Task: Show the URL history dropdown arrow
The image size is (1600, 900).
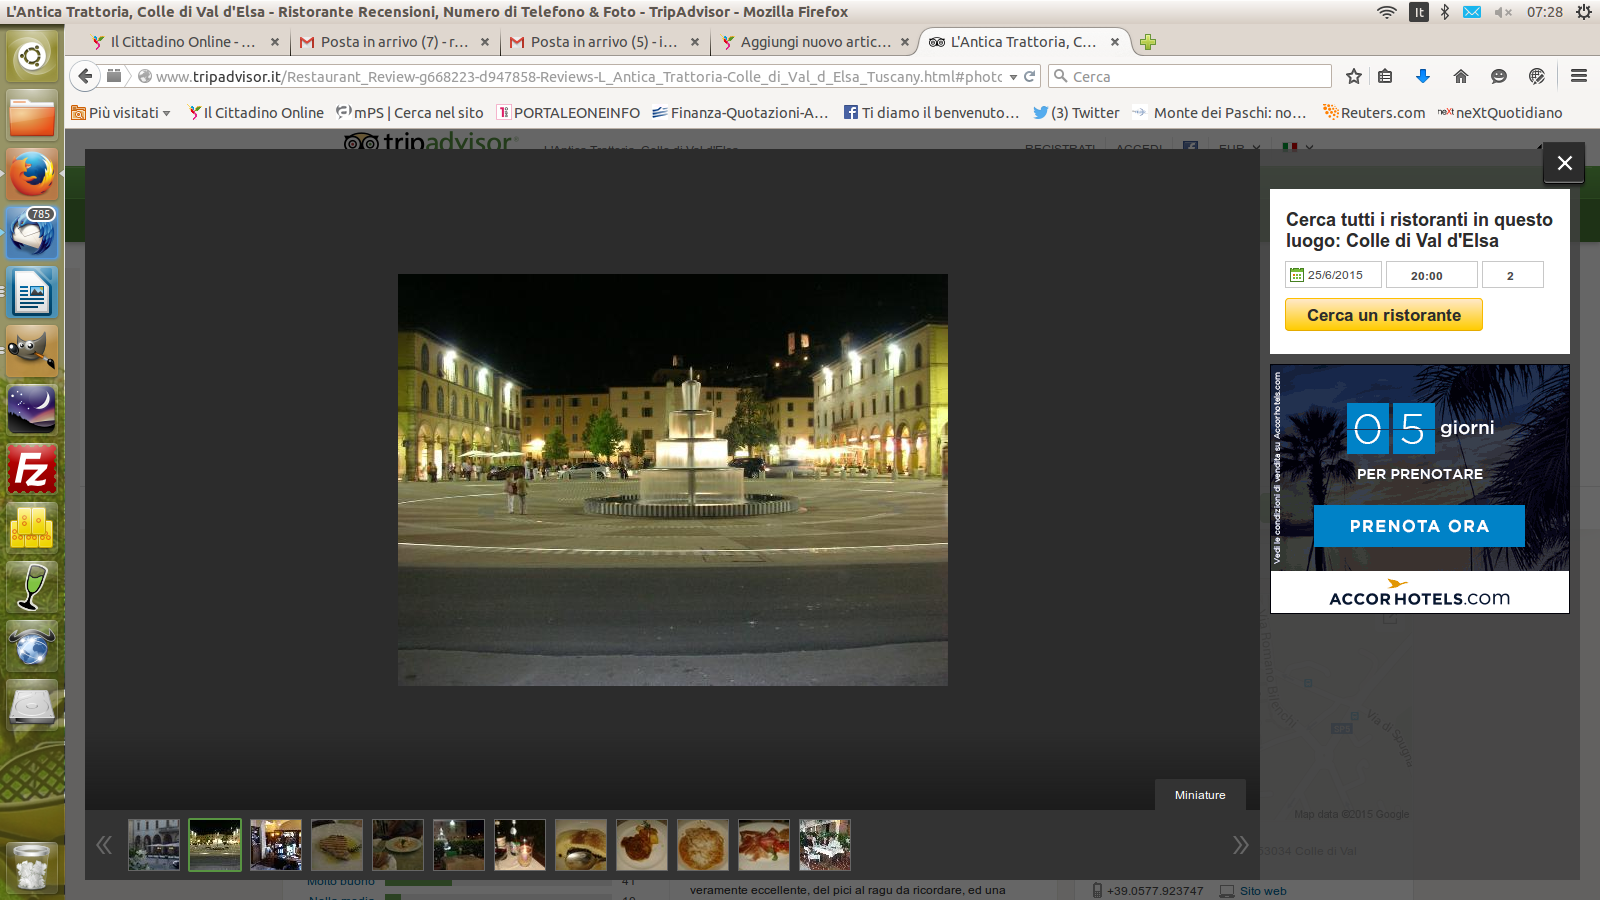Action: pos(1013,77)
